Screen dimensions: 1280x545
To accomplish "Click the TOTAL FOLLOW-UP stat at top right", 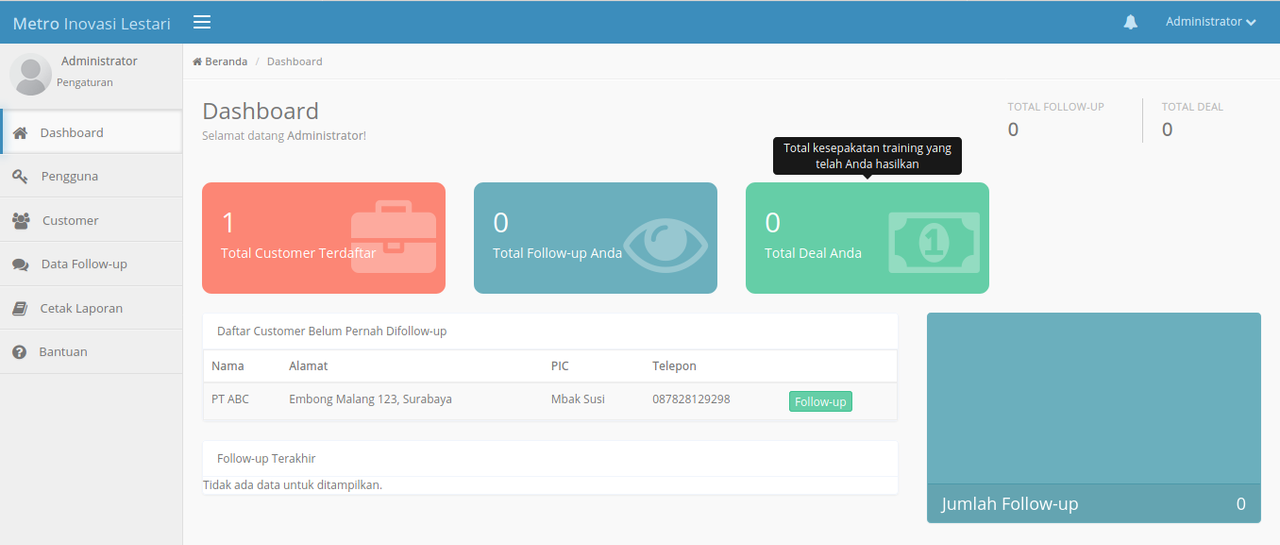I will coord(1056,120).
